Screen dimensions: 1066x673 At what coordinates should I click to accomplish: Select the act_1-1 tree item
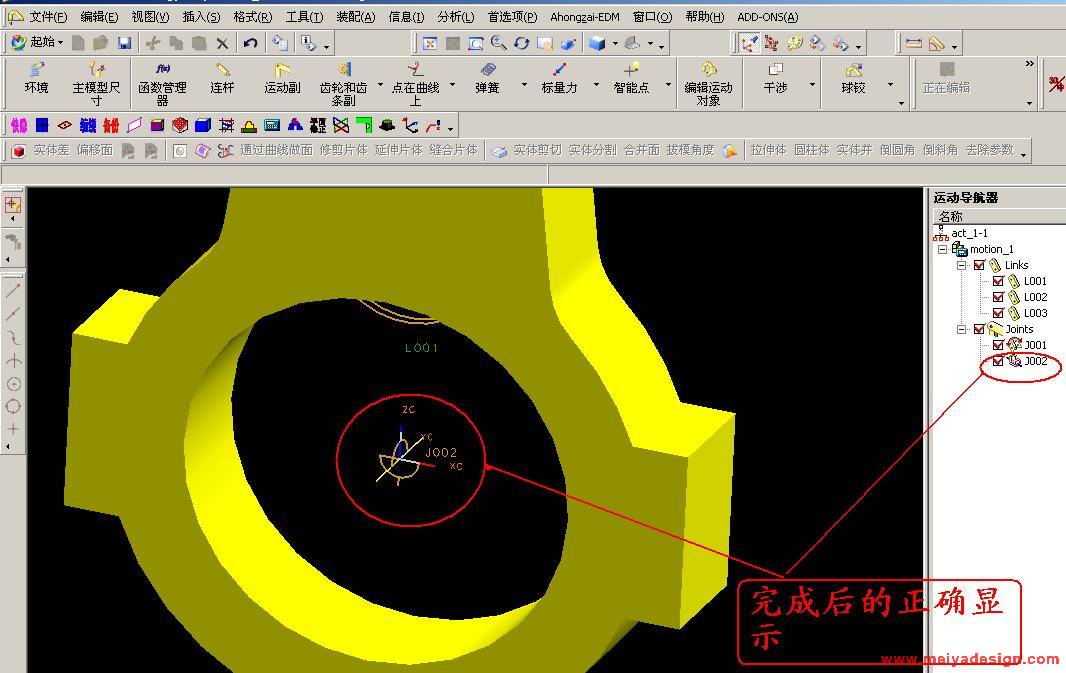(969, 233)
